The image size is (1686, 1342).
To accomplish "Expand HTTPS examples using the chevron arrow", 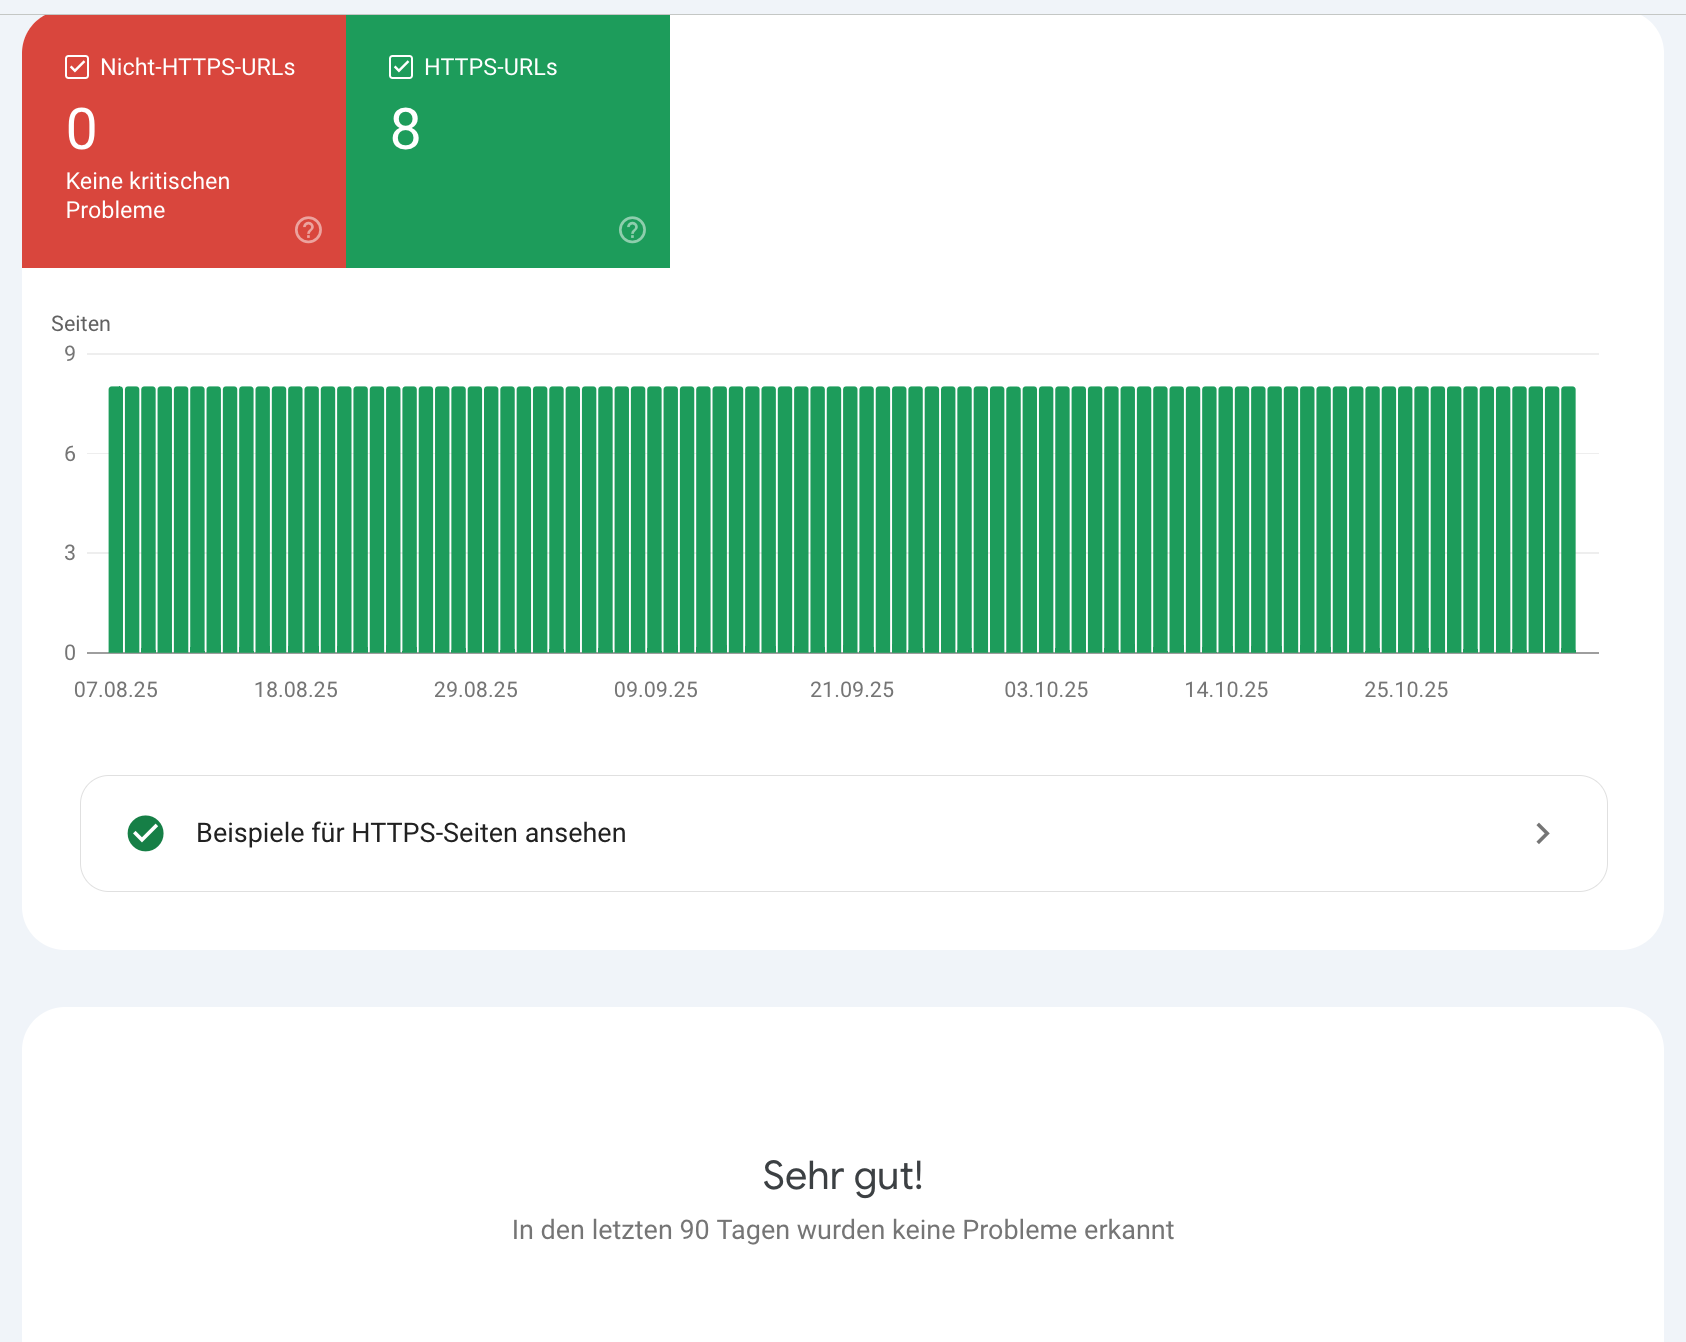I will [x=1542, y=833].
